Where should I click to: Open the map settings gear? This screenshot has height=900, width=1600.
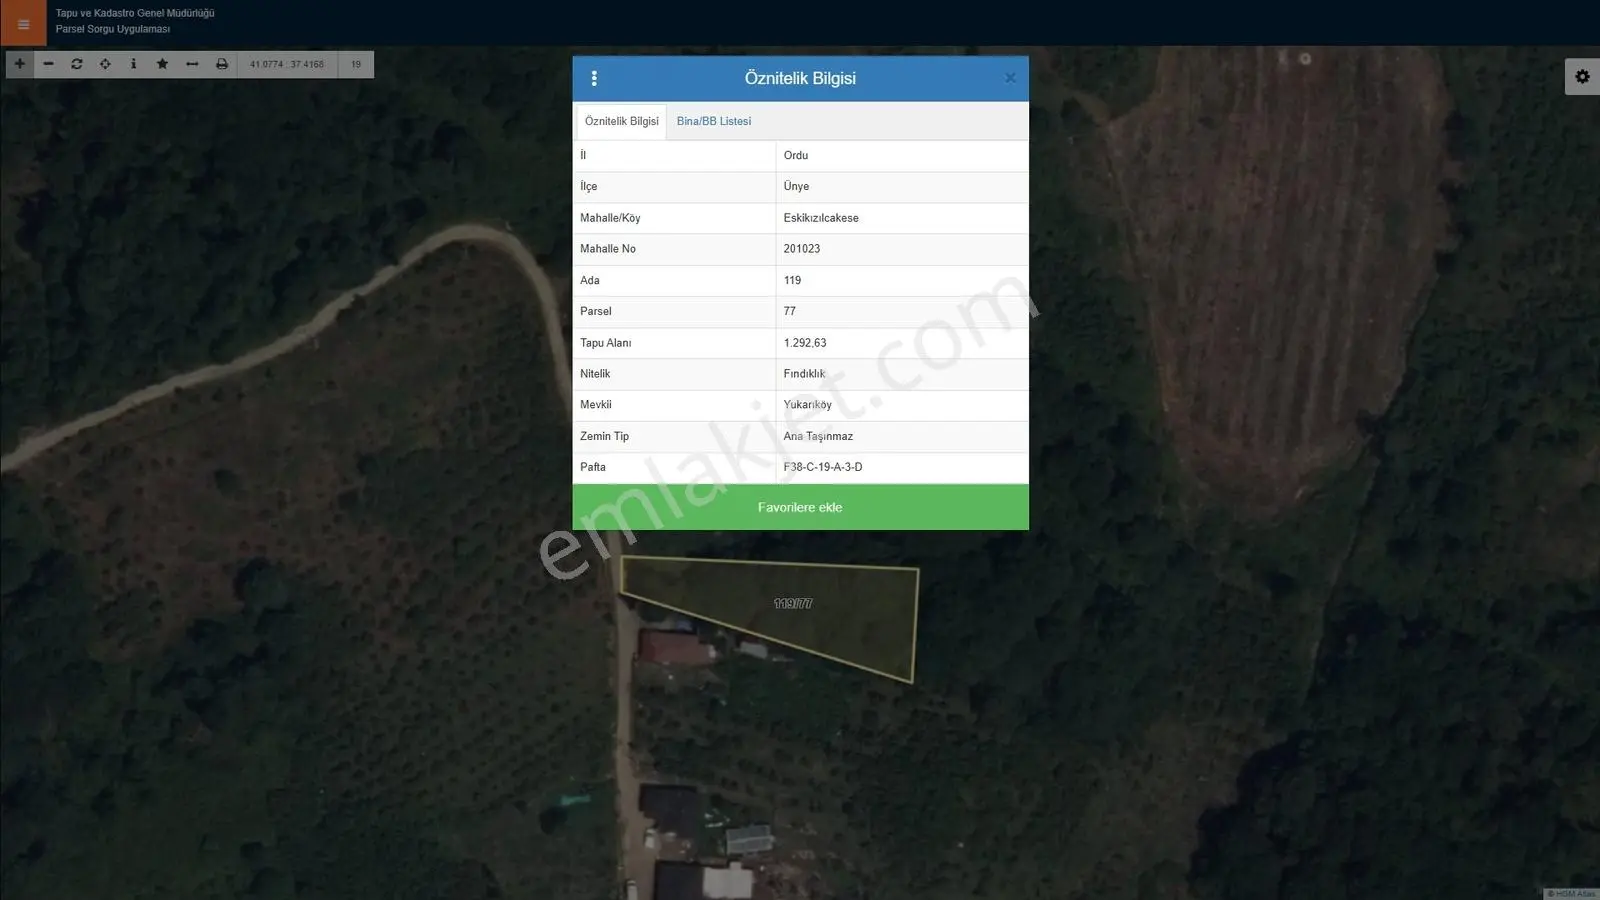pos(1582,76)
